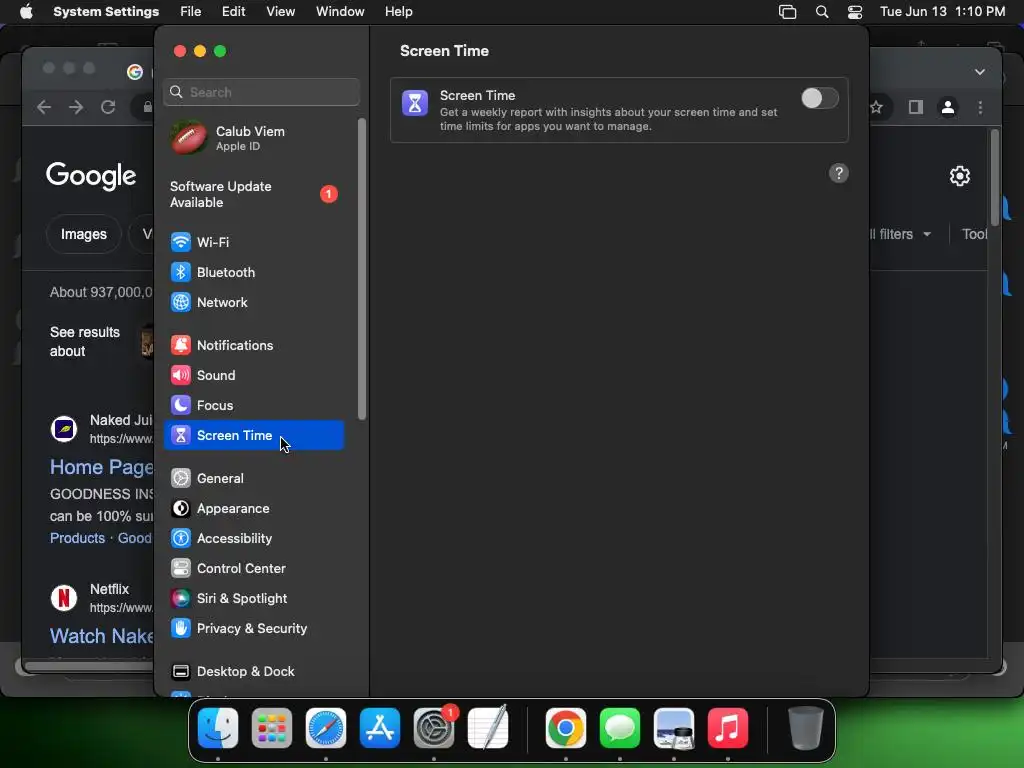Open the Apple menu

pos(25,12)
